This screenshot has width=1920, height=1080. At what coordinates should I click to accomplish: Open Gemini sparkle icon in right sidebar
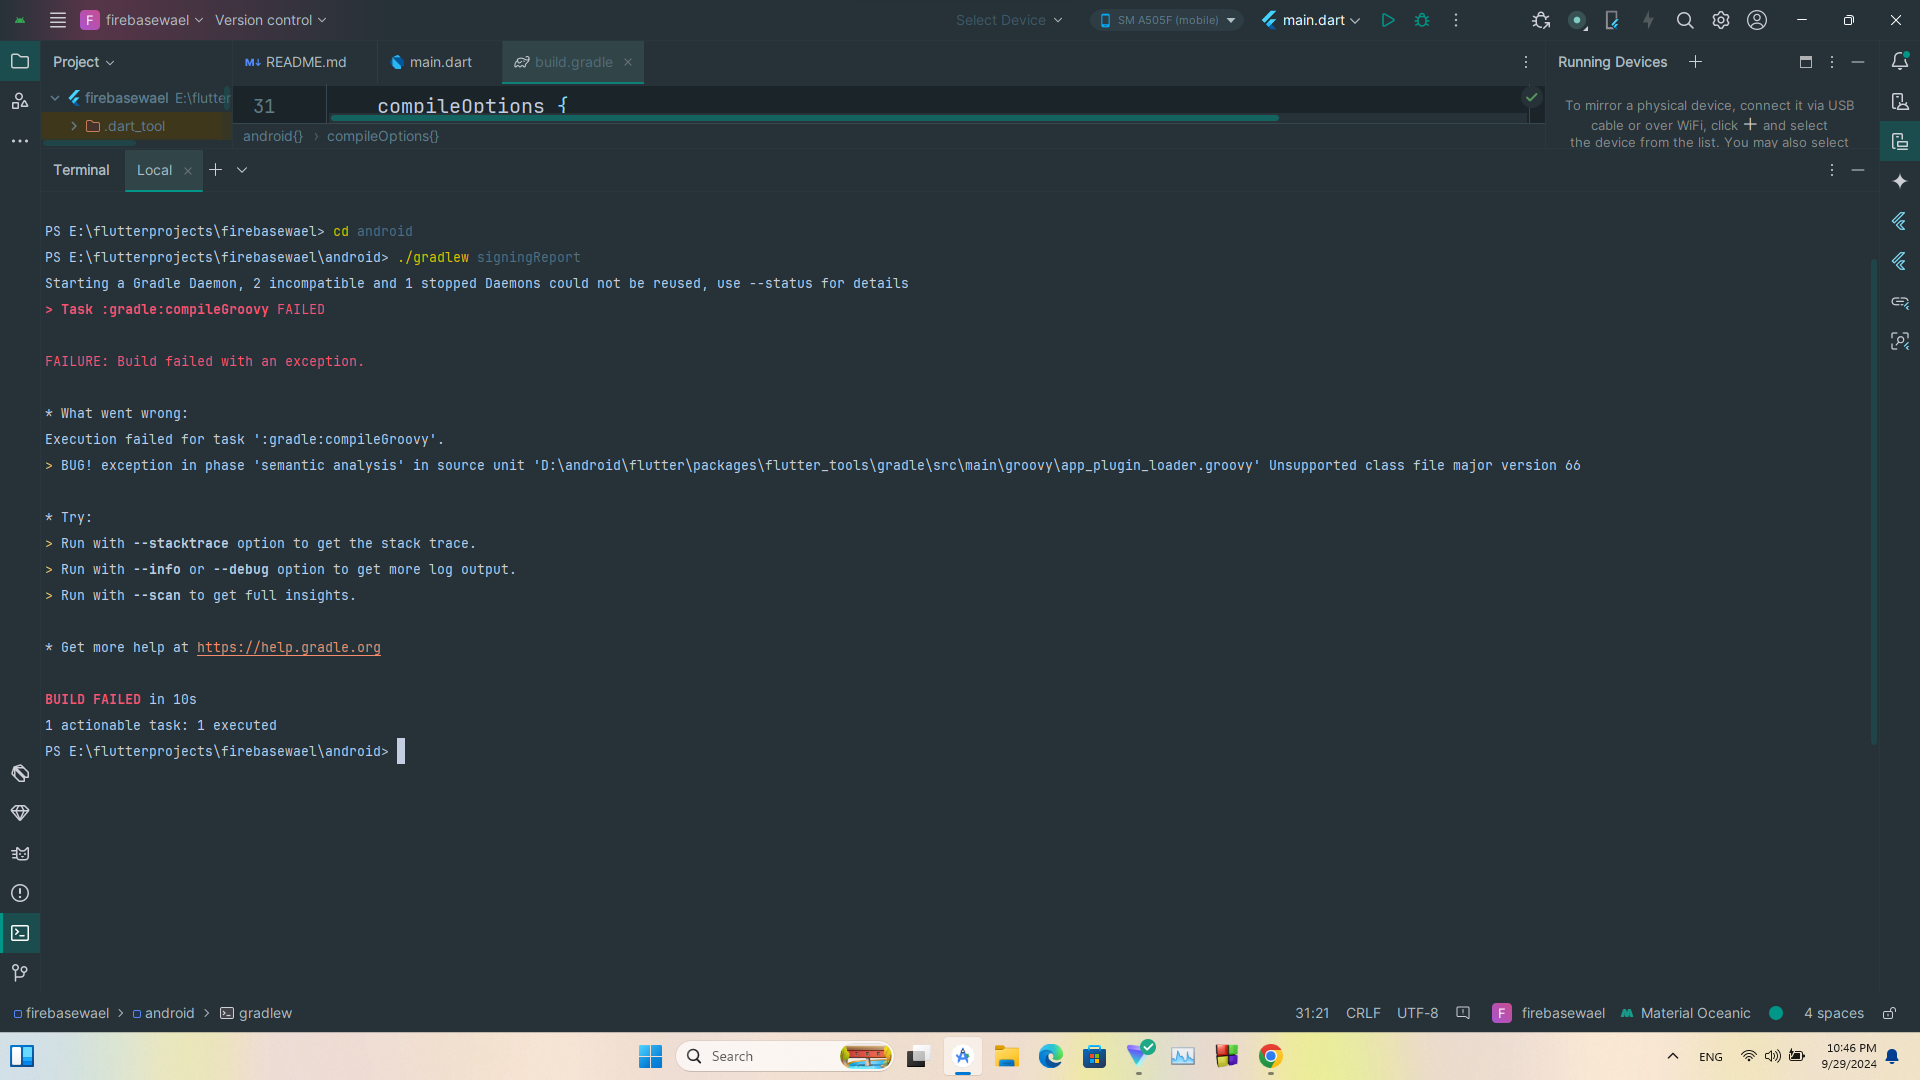point(1900,181)
